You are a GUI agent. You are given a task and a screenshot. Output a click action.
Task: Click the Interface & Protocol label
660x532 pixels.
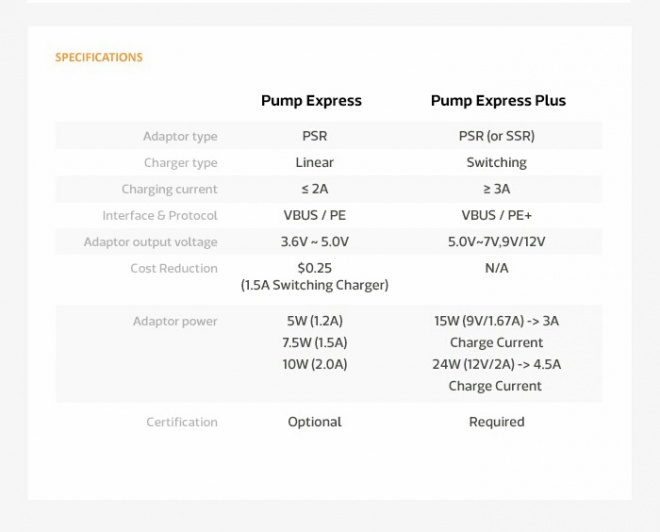pyautogui.click(x=160, y=215)
